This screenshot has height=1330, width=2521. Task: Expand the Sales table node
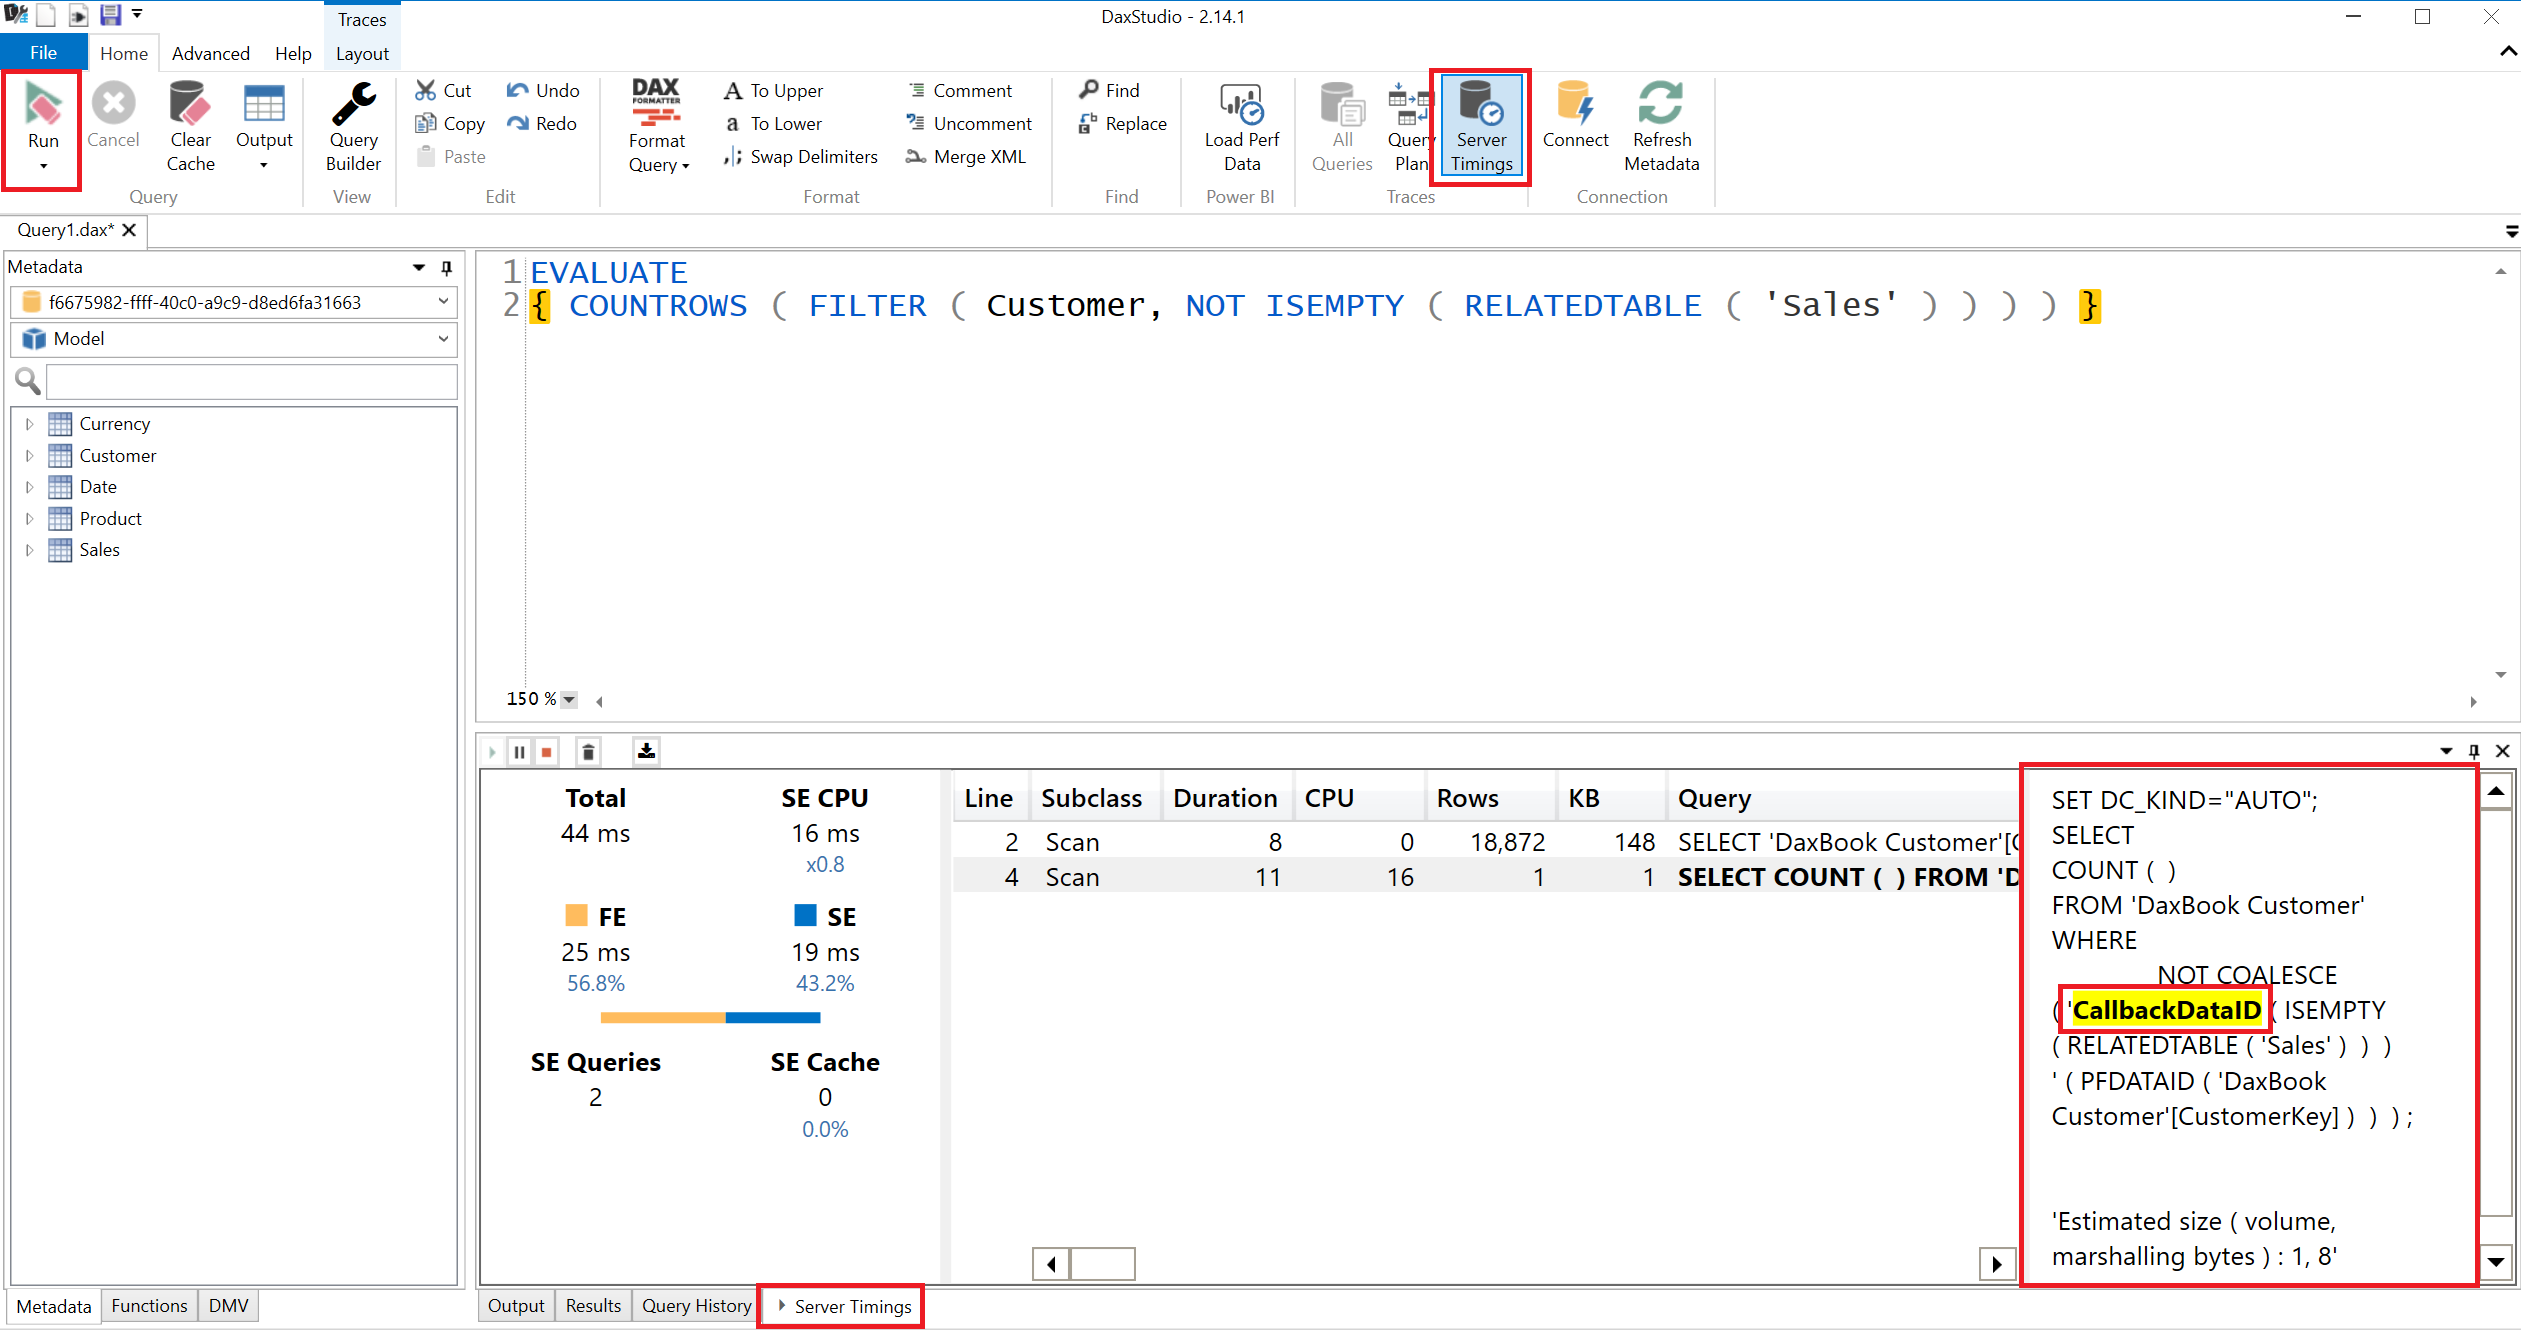[x=29, y=550]
